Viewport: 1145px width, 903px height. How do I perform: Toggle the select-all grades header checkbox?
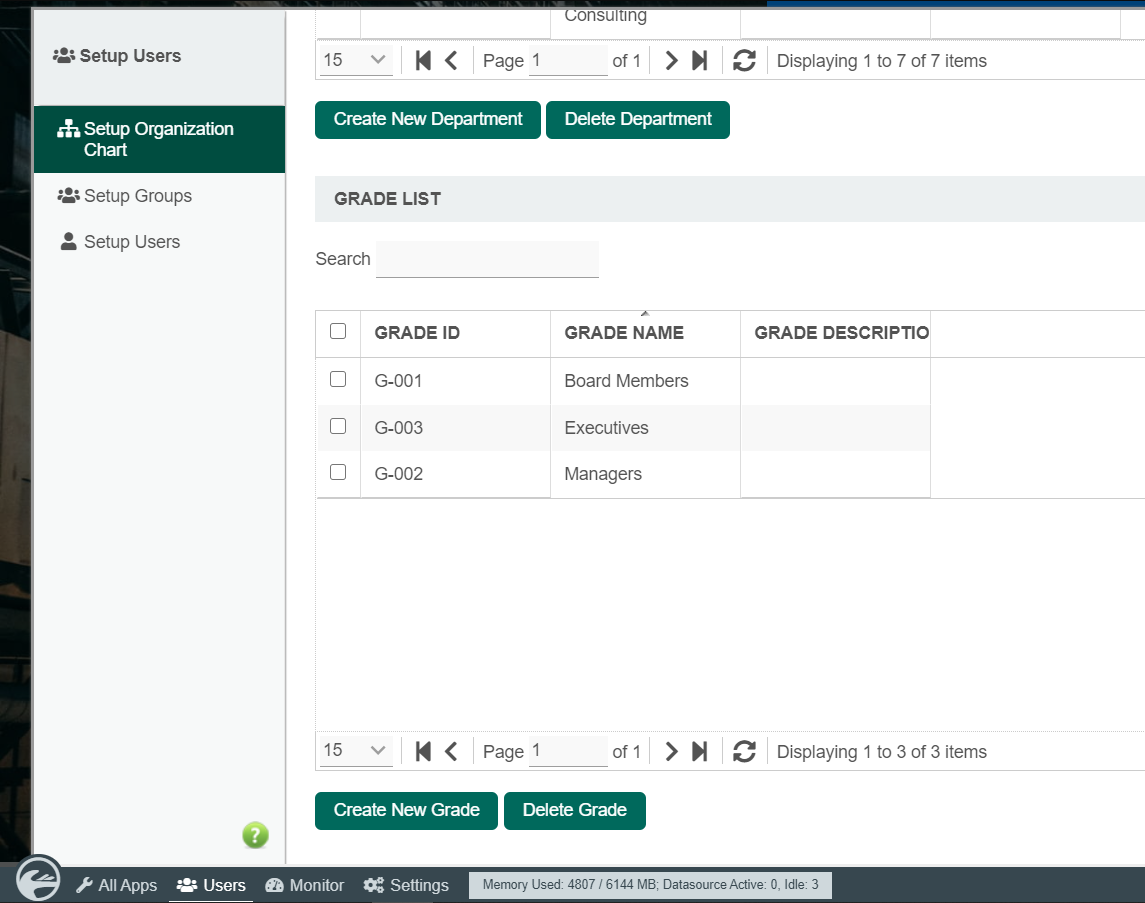click(338, 331)
